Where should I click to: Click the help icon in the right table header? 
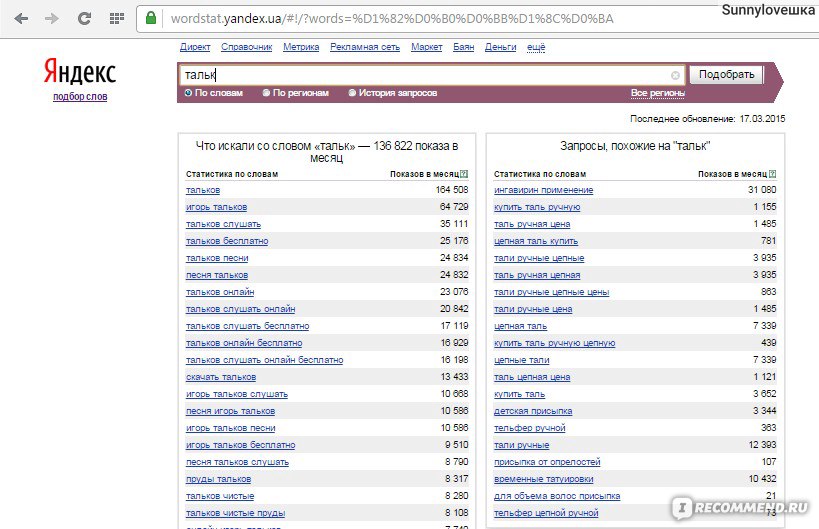(773, 174)
